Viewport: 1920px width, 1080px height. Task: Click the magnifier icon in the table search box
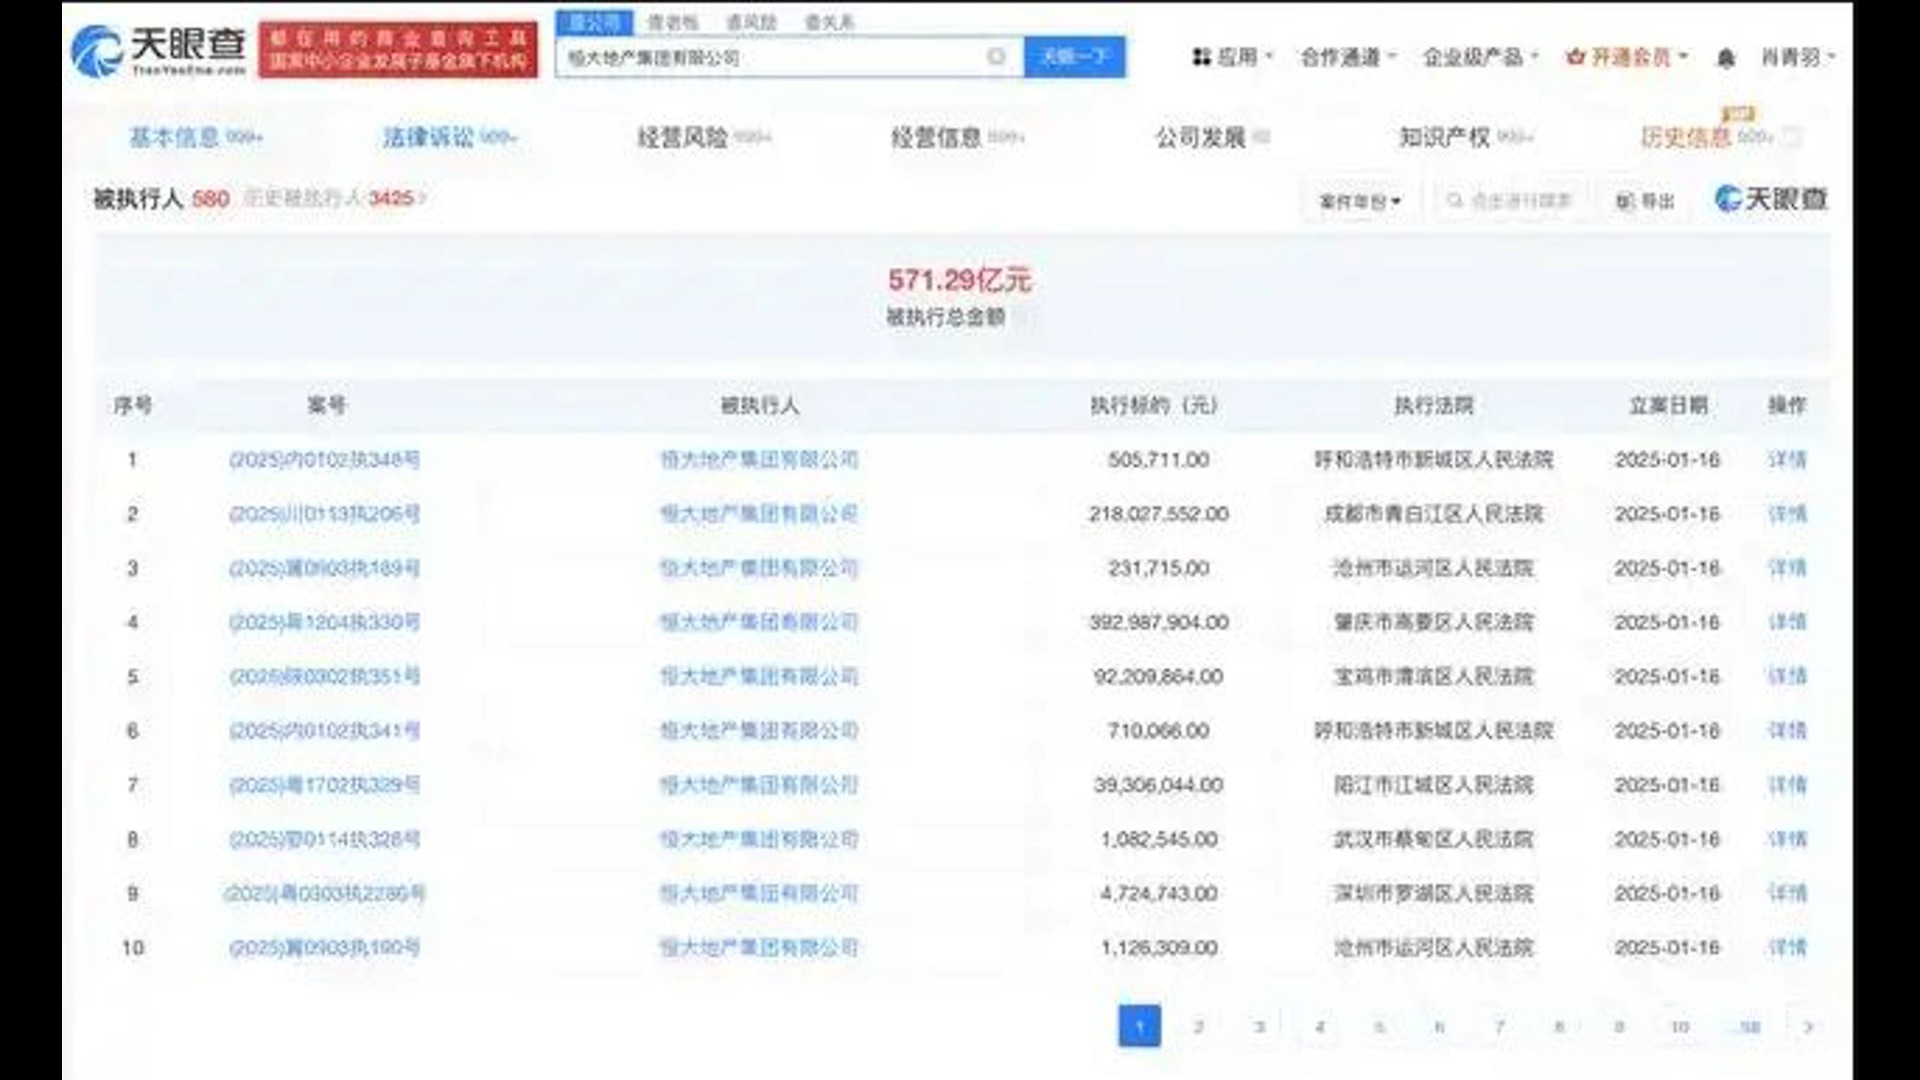[1455, 201]
